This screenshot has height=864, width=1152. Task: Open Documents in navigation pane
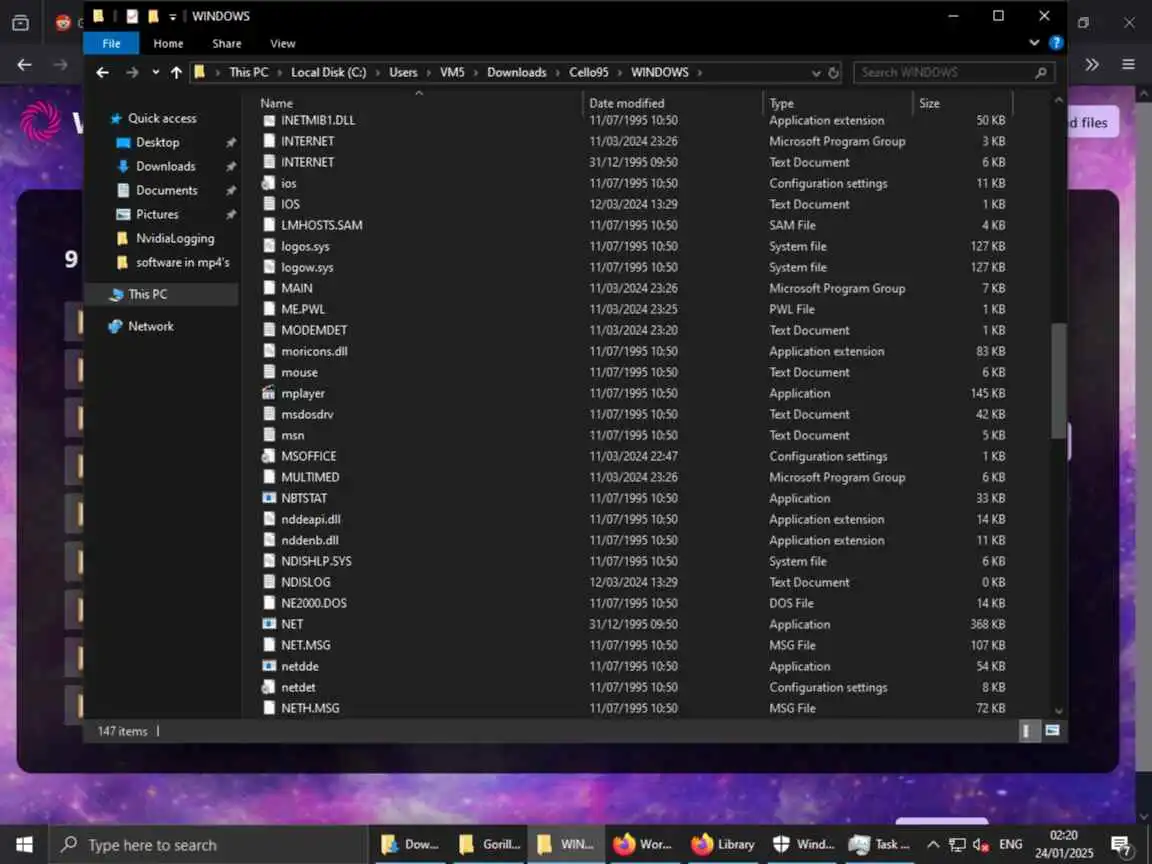coord(166,190)
